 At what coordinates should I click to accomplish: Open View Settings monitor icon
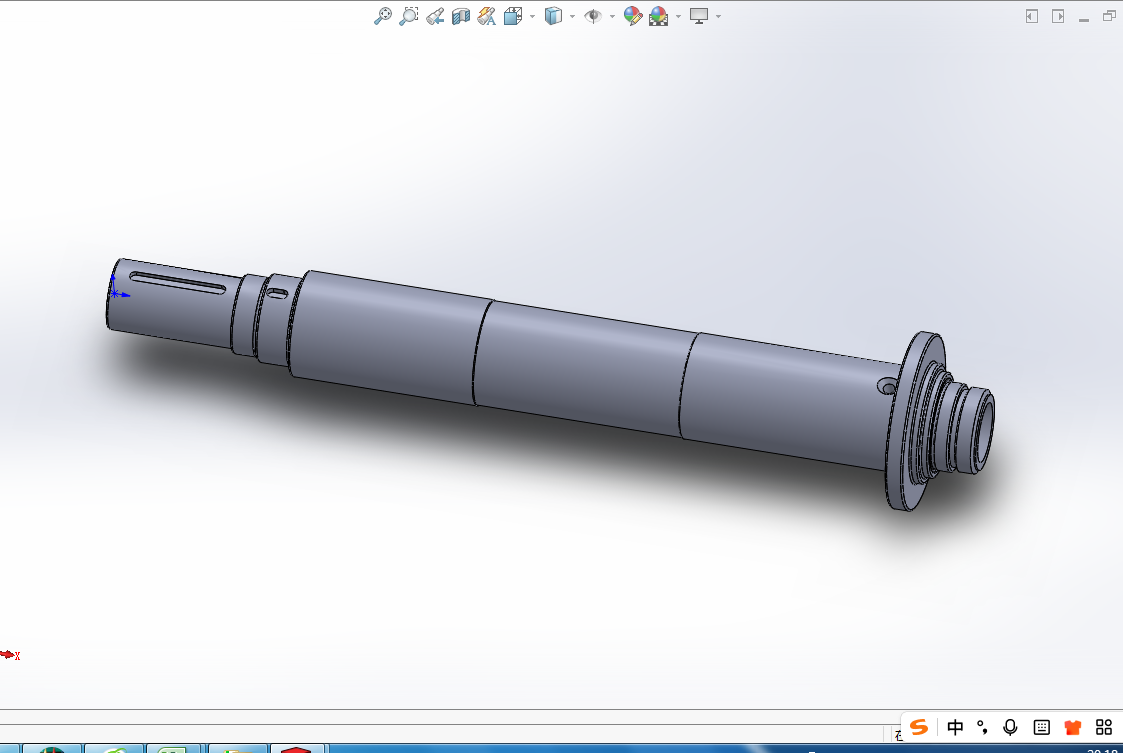click(699, 16)
